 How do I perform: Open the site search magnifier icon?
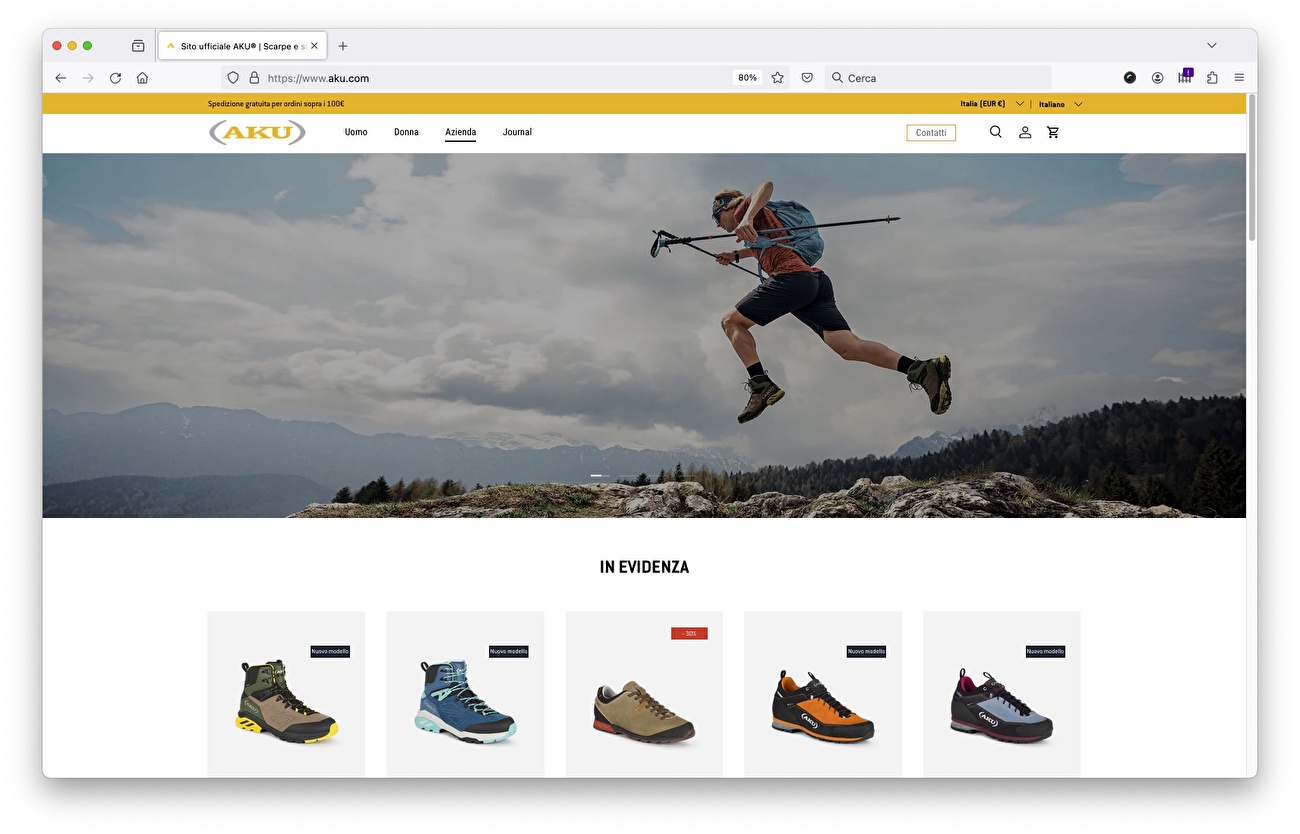[x=995, y=132]
